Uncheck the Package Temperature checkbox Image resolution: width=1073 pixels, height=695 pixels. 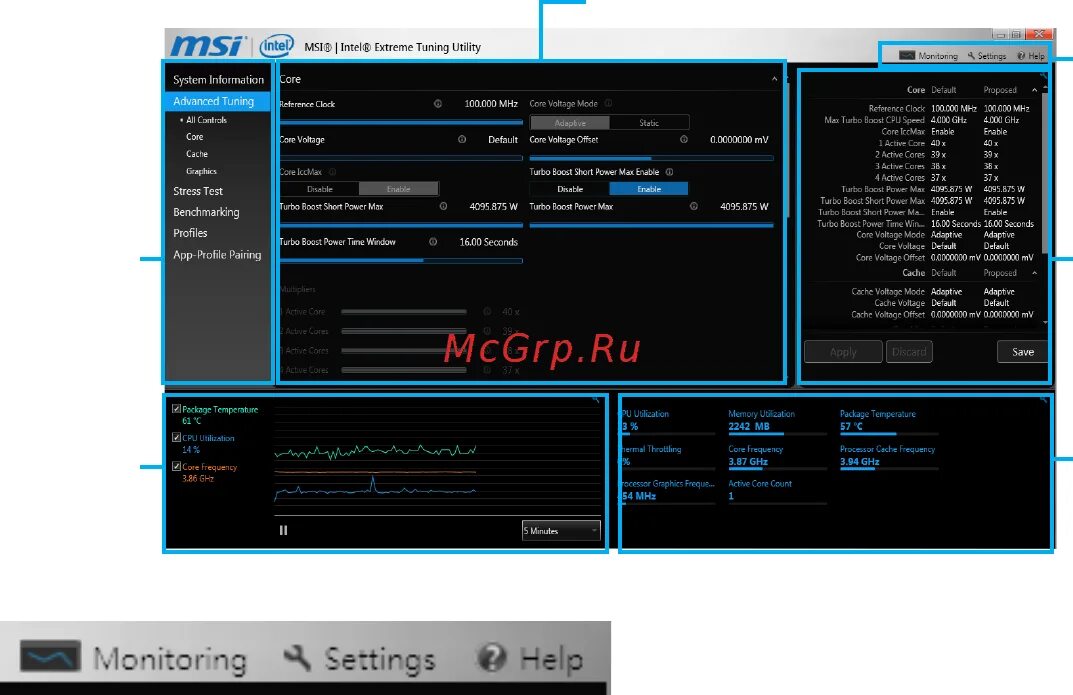click(177, 408)
